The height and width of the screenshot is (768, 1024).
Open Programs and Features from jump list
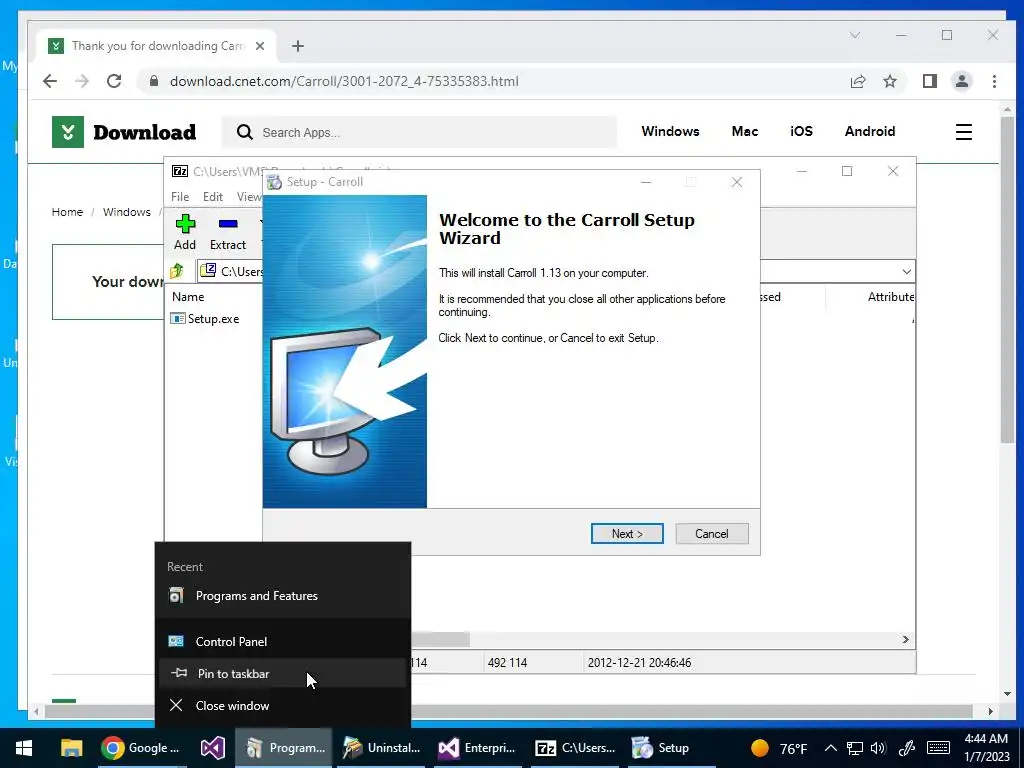click(x=283, y=596)
